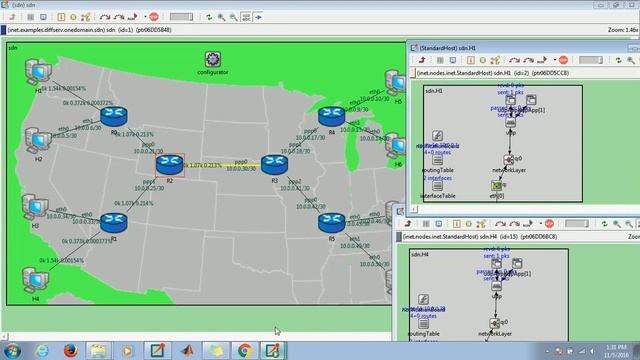
Task: Select eth[0] submodule in sdn.H1
Action: point(496,186)
